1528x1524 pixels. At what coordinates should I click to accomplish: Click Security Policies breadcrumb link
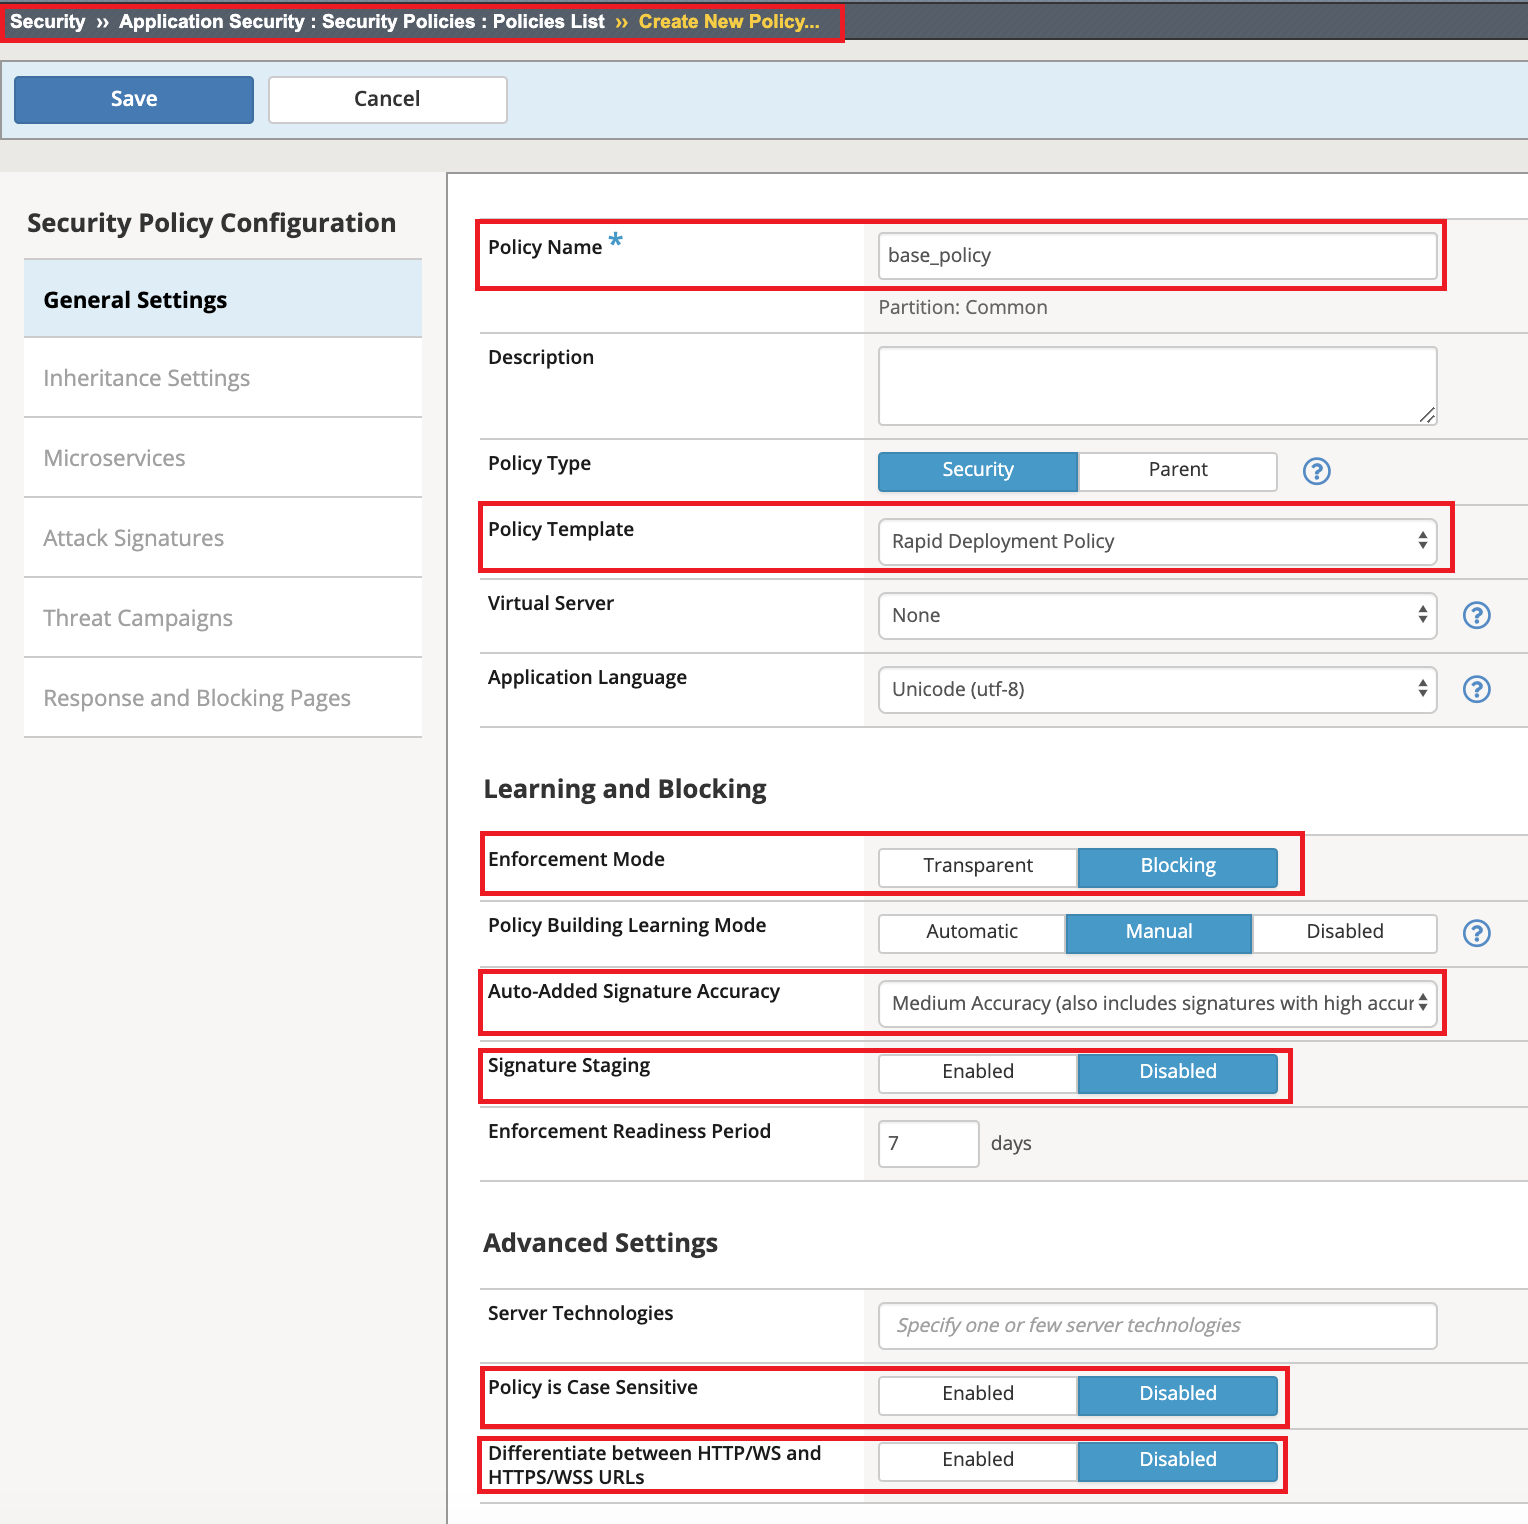[399, 21]
